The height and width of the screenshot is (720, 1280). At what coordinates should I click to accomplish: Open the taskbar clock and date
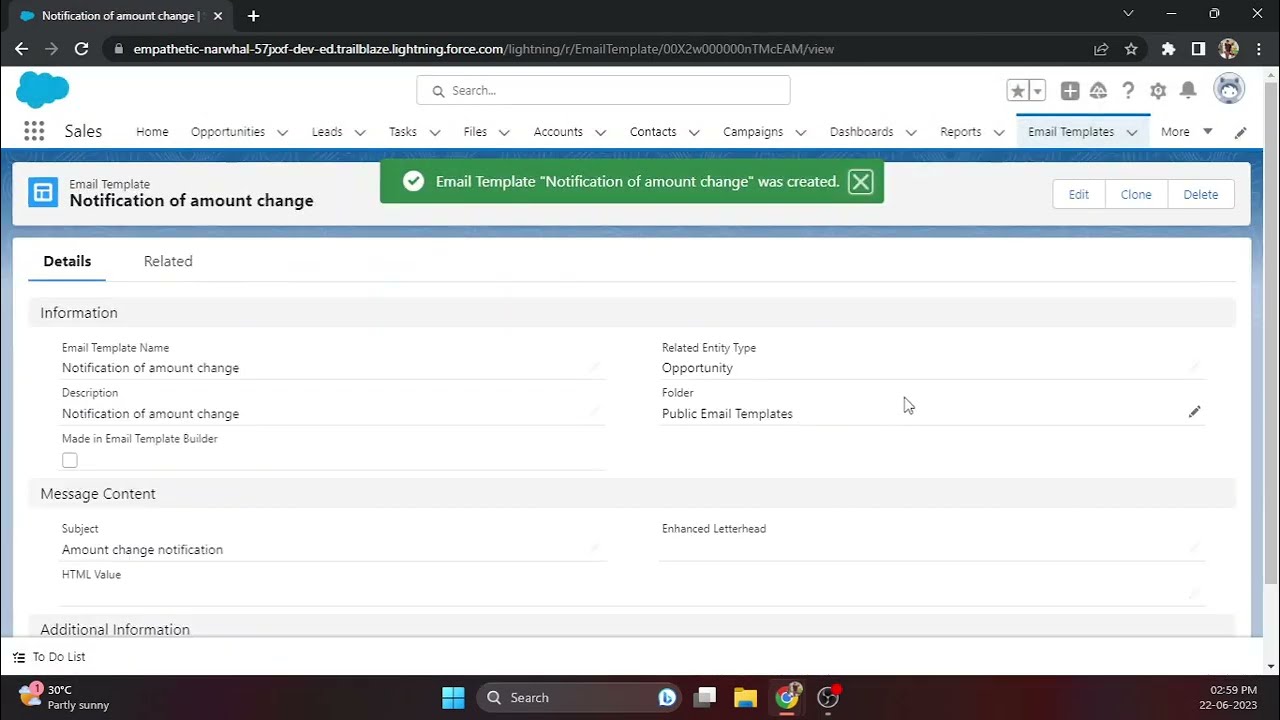1227,697
